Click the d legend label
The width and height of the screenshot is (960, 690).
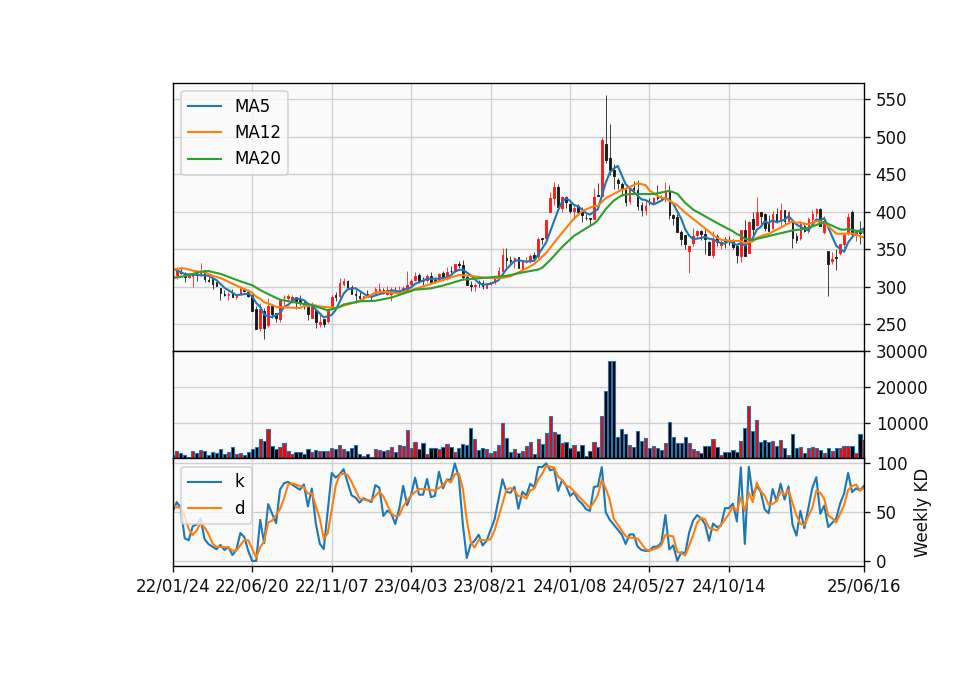pos(239,508)
